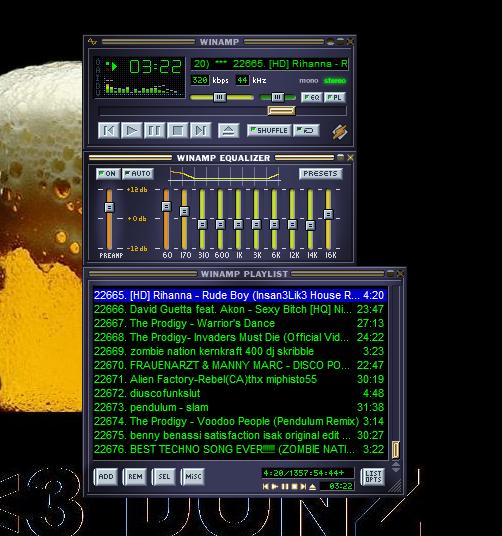502x536 pixels.
Task: Open the playlist MISC menu
Action: [193, 477]
